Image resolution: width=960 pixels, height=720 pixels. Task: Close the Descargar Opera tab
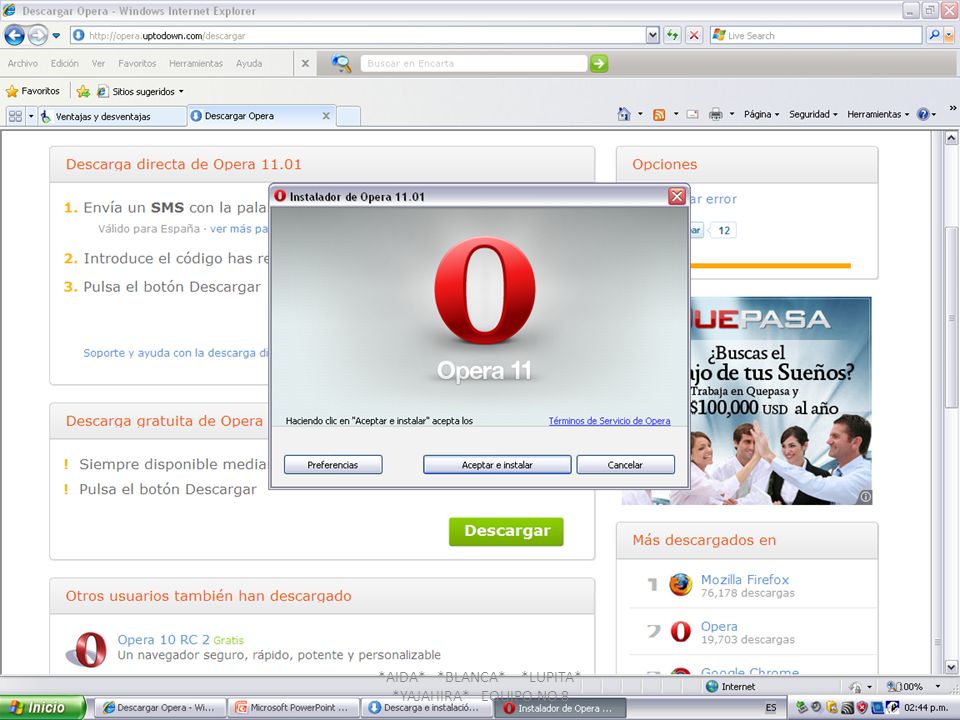(326, 116)
